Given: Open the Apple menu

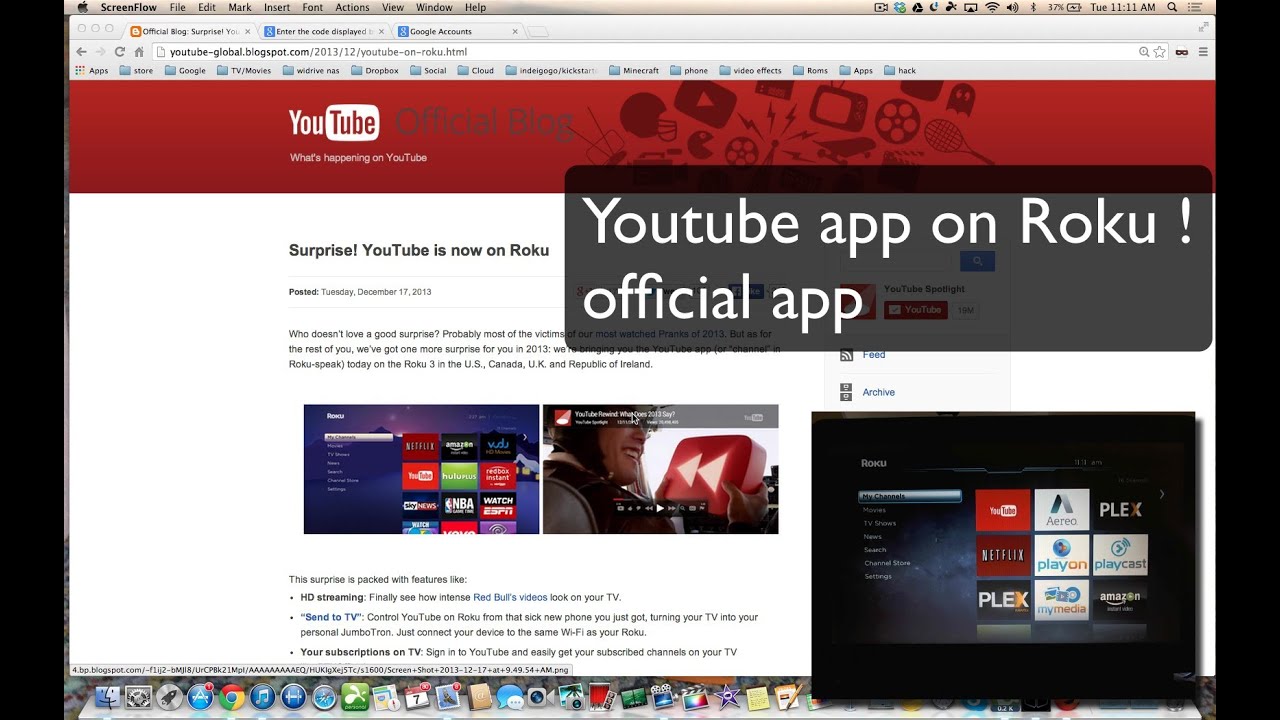Looking at the screenshot, I should coord(83,7).
